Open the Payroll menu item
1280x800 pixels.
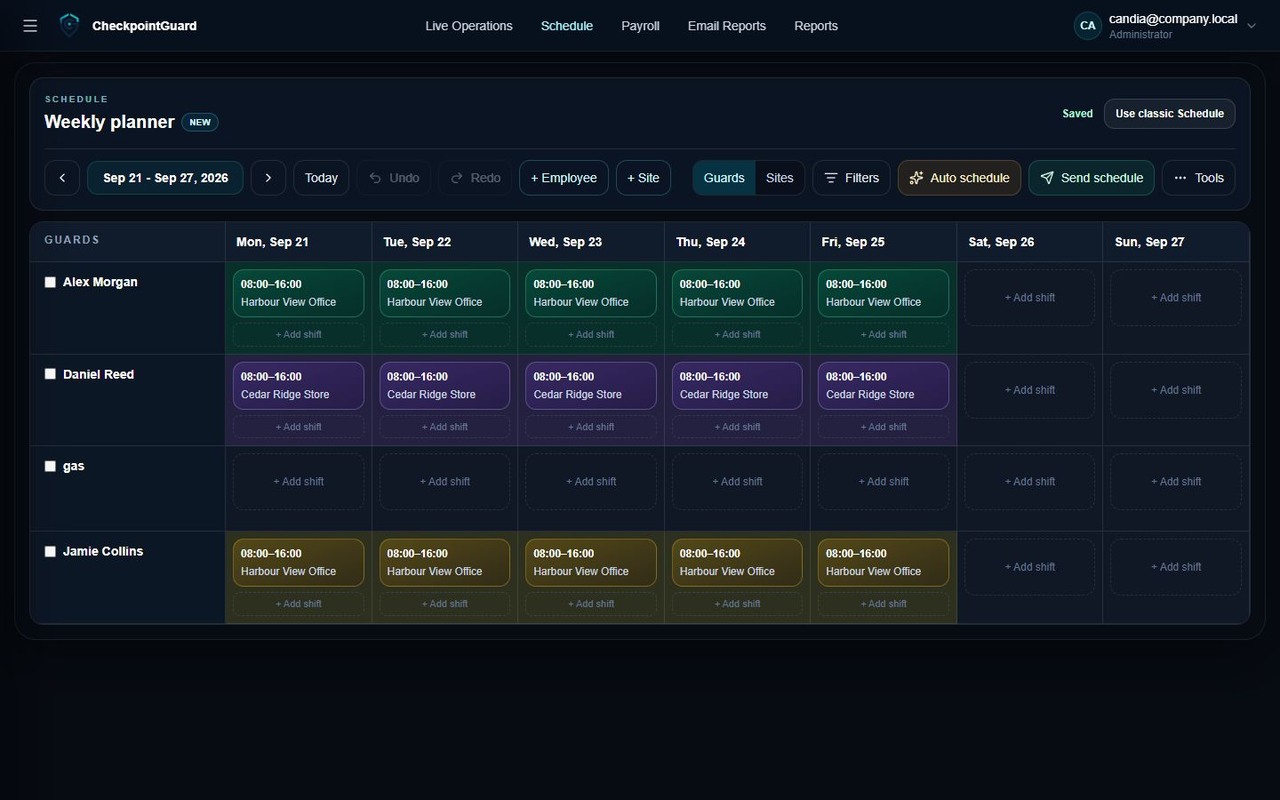point(640,26)
